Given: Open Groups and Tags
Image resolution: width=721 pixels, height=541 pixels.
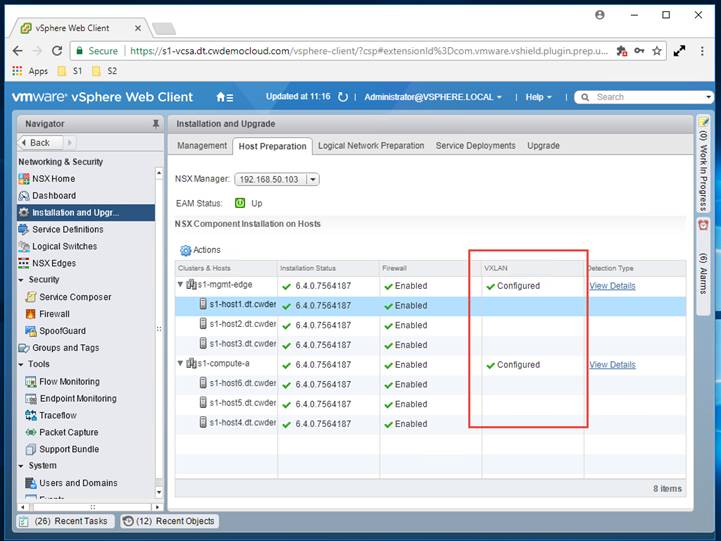Looking at the screenshot, I should click(65, 348).
